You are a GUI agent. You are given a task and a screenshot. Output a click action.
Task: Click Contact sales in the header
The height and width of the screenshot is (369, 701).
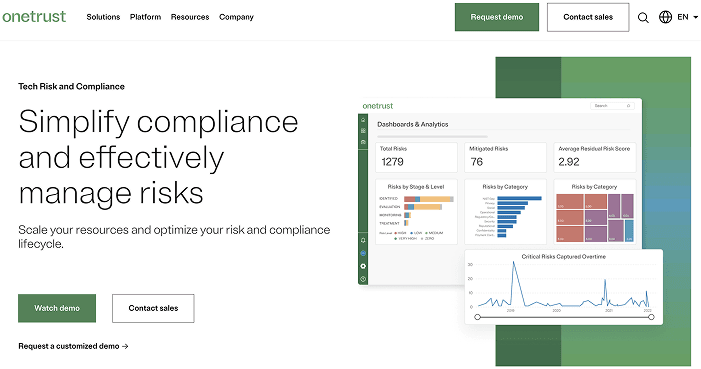(588, 17)
